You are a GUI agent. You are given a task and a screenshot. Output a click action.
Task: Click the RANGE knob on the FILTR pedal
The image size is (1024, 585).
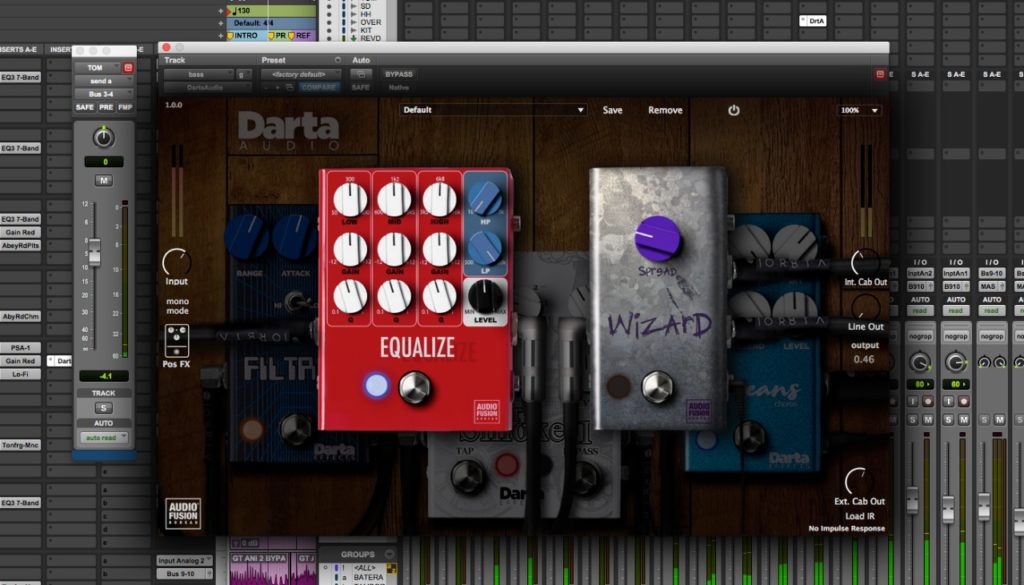248,237
